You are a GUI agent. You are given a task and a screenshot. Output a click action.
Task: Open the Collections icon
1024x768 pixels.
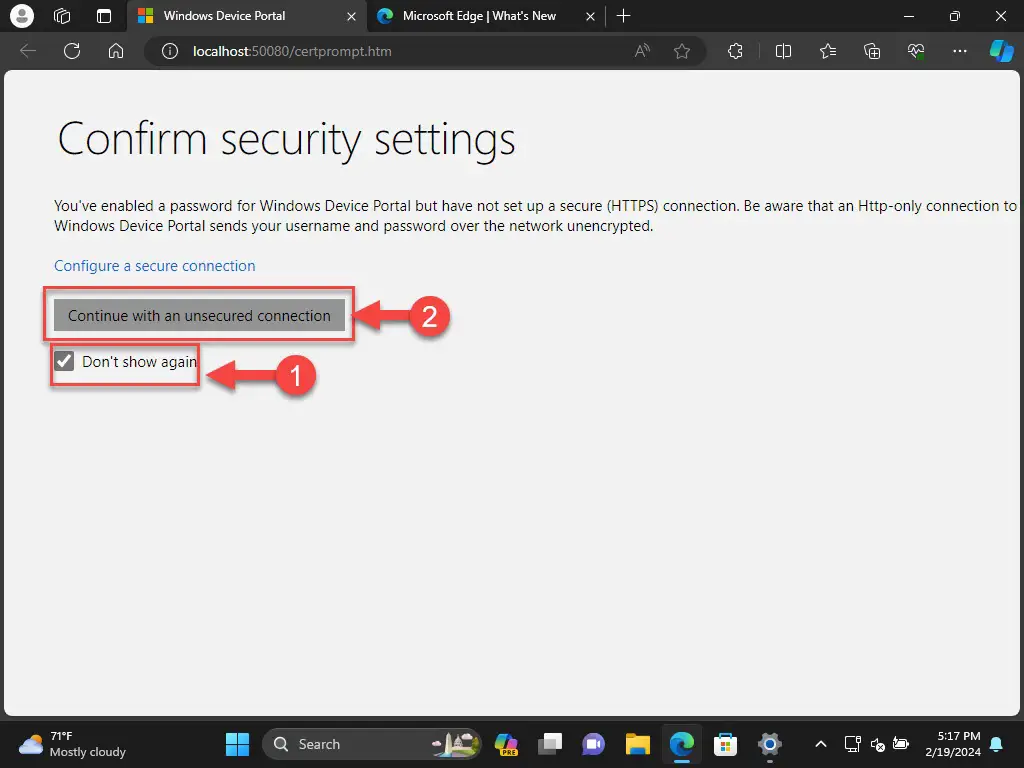click(872, 51)
